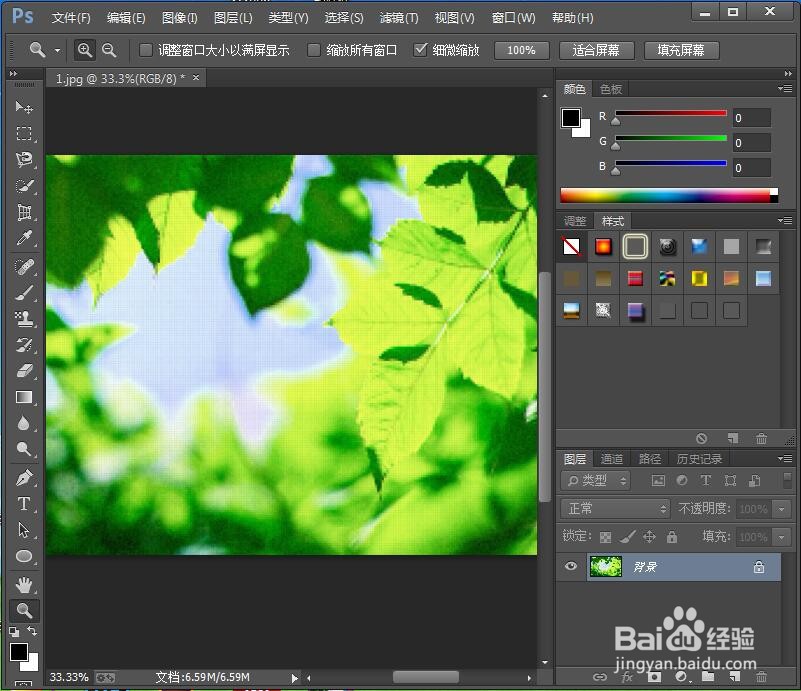Select the Move tool

(x=23, y=107)
